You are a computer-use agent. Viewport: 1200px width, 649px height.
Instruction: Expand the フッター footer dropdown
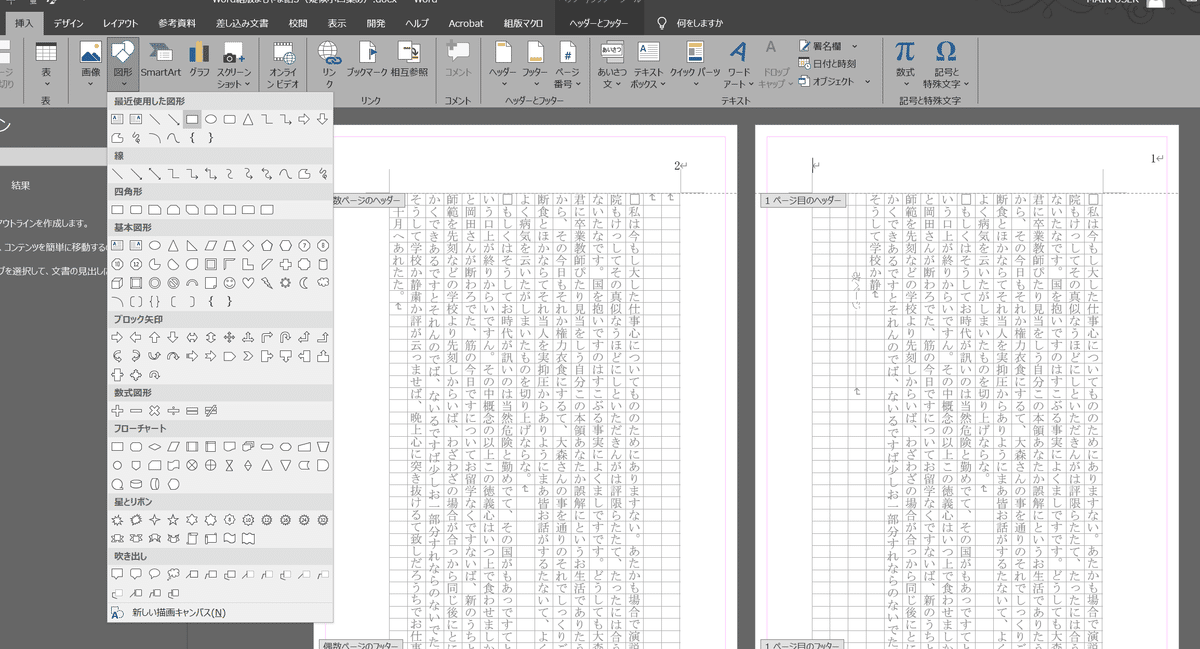point(535,64)
